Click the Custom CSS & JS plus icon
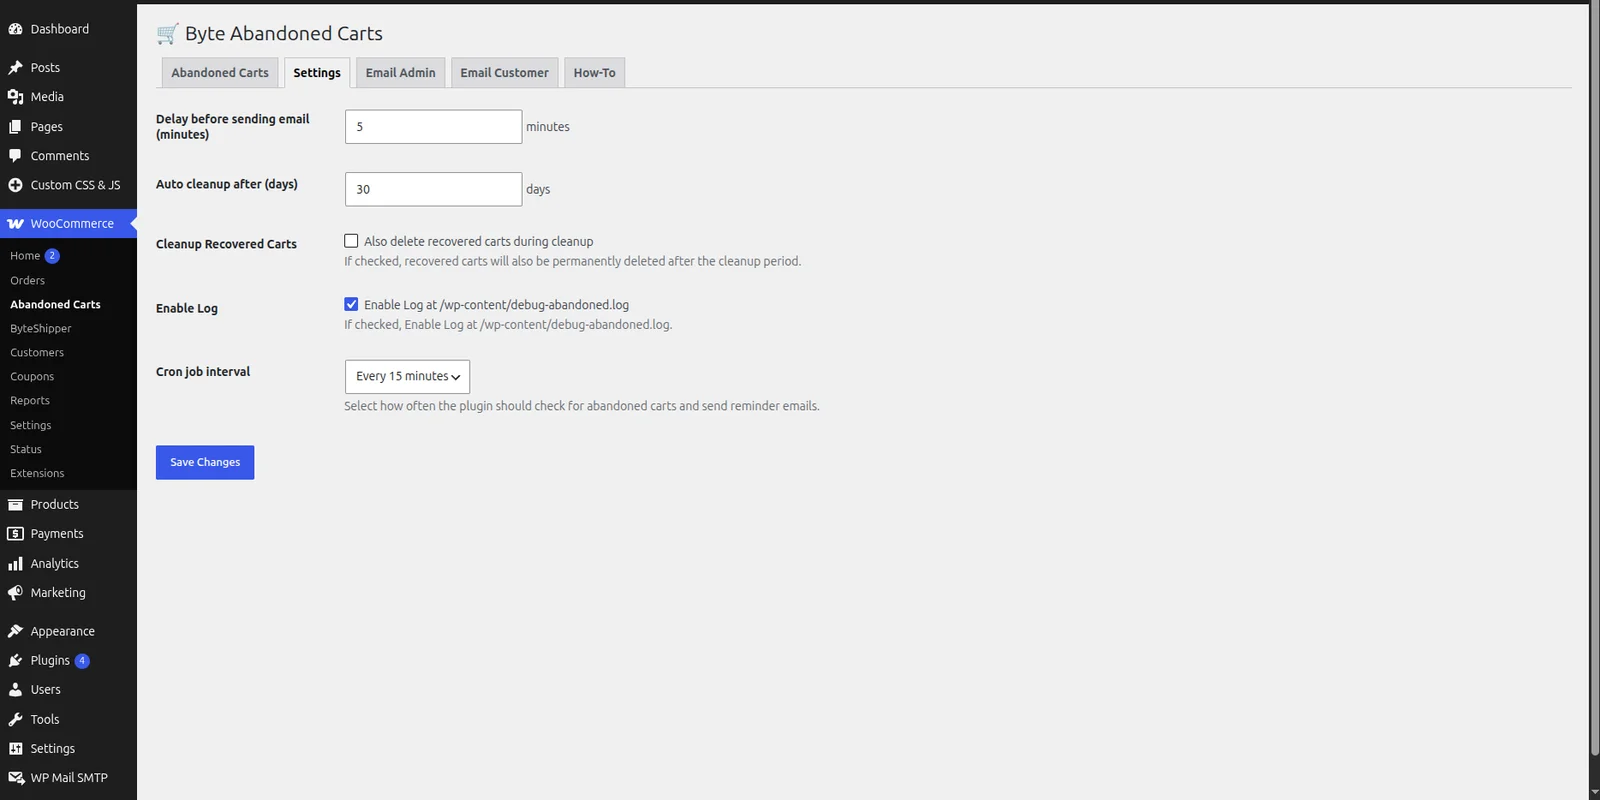1600x800 pixels. click(x=15, y=185)
